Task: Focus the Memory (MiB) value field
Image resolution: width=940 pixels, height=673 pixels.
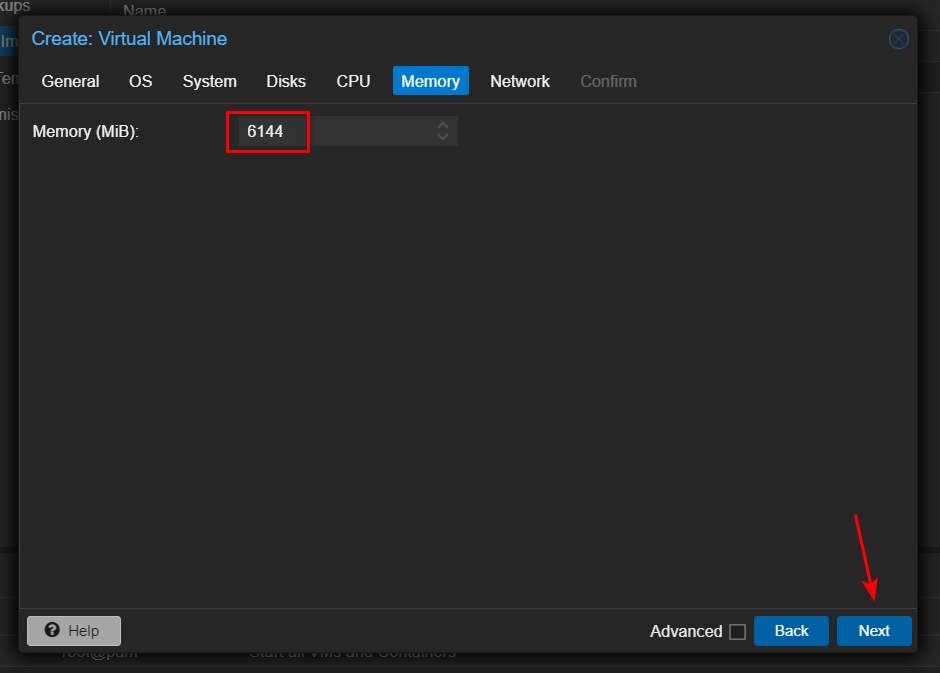Action: click(x=330, y=131)
